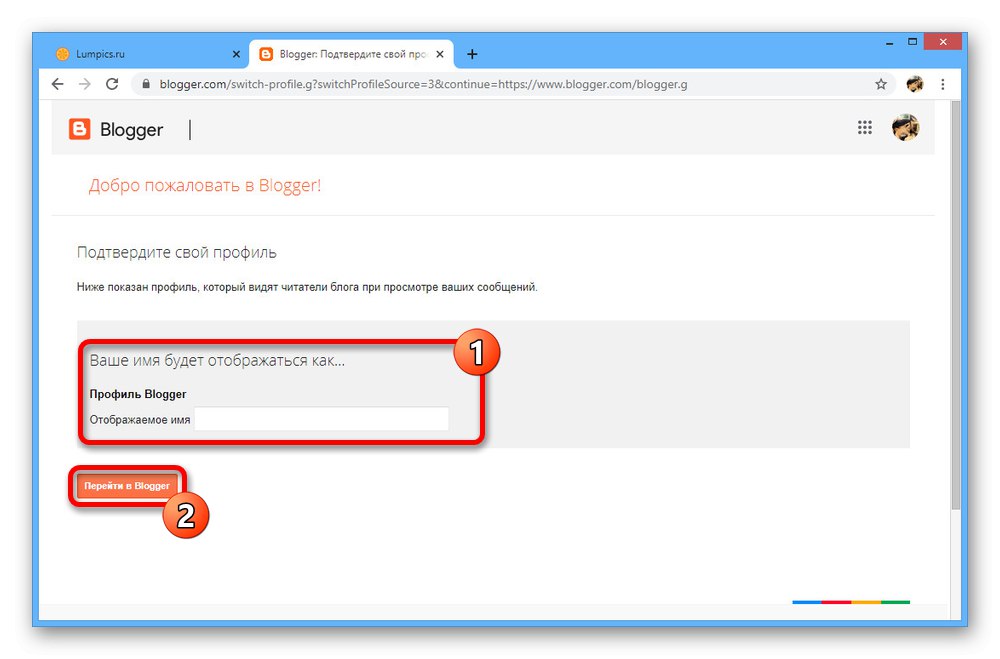Click the Профиль Blogger label
1000x659 pixels.
coord(138,394)
